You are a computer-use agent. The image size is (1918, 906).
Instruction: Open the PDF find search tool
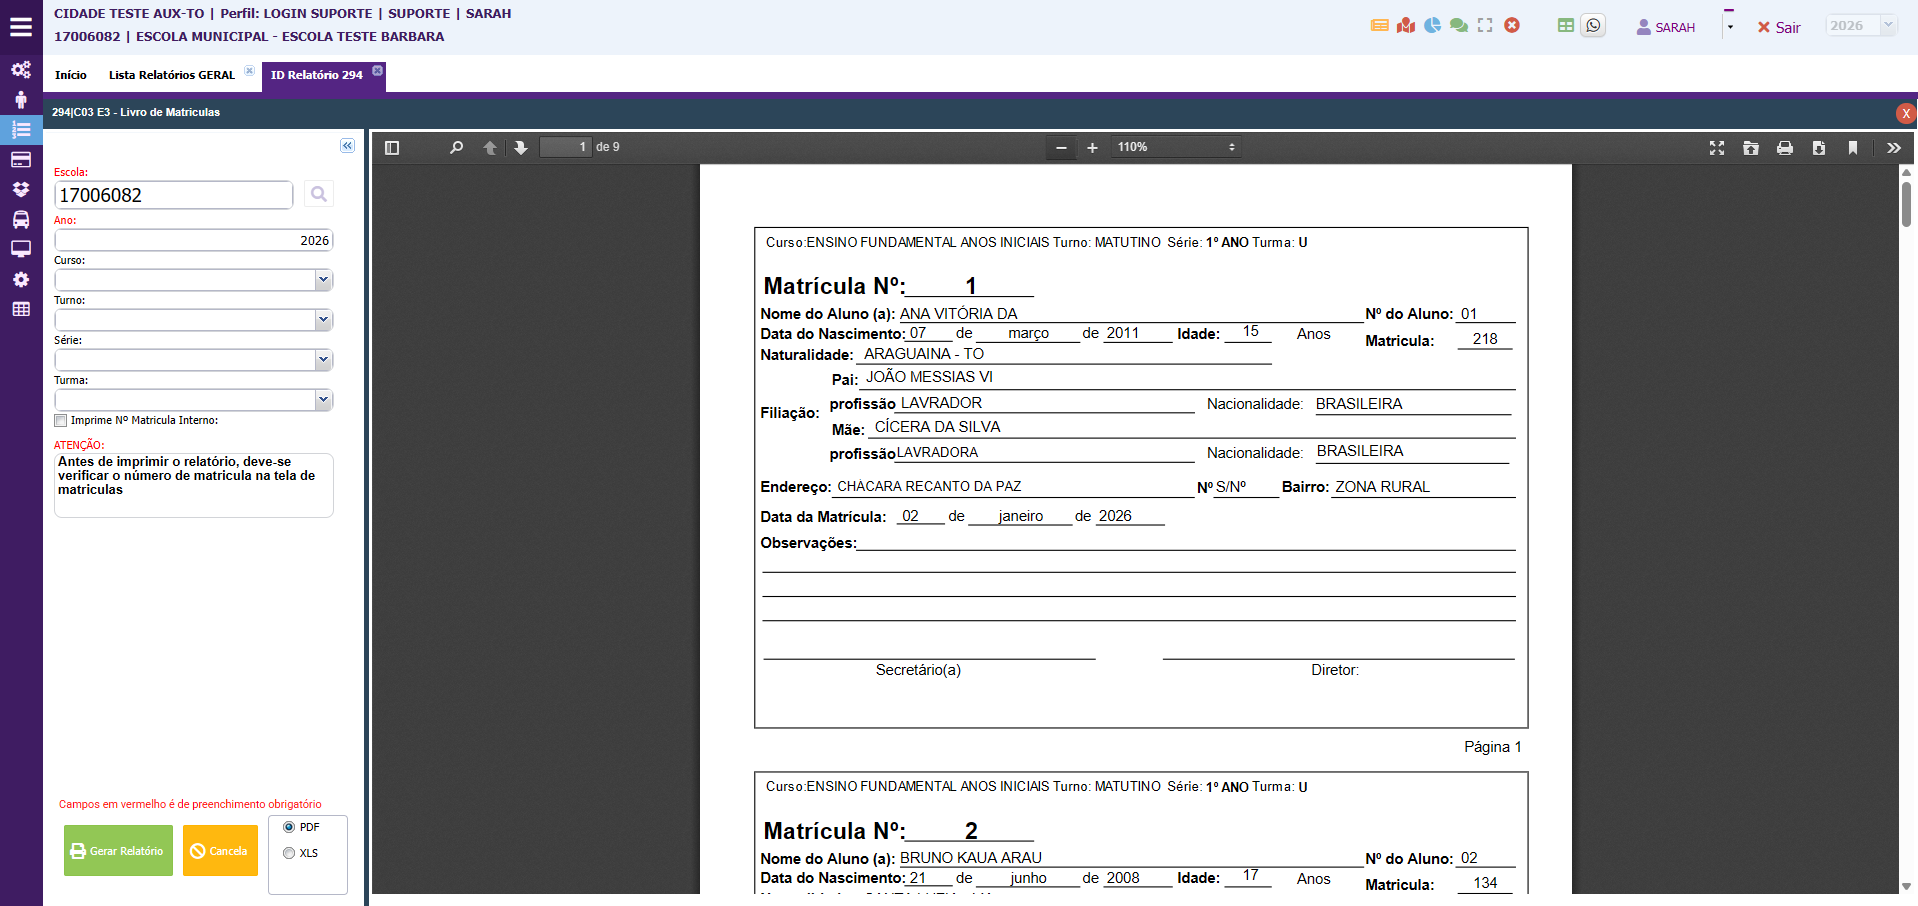(456, 148)
